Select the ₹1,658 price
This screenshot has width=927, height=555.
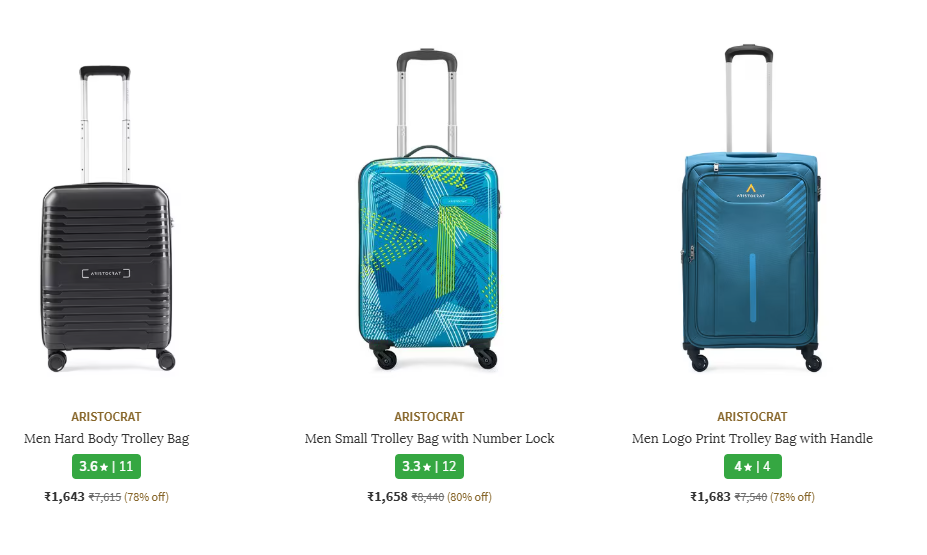click(387, 496)
